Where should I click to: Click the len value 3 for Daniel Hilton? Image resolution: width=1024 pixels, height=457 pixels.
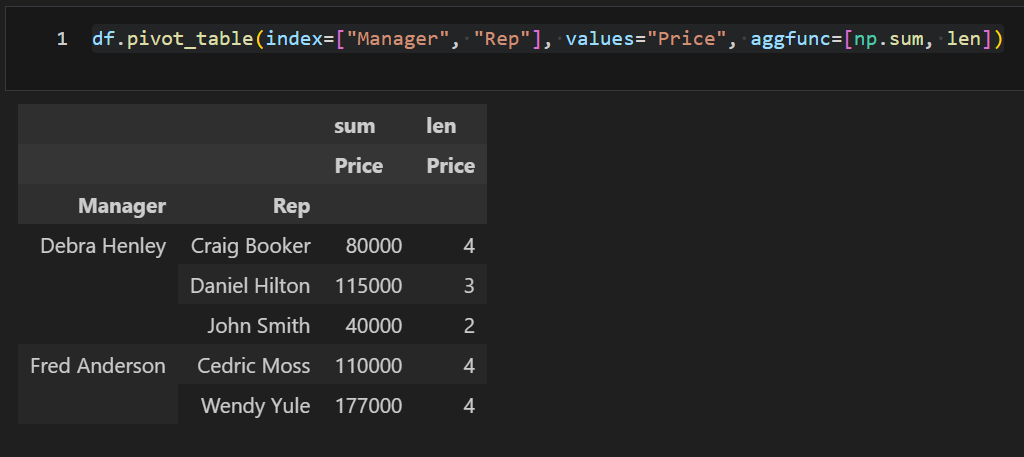pos(468,286)
